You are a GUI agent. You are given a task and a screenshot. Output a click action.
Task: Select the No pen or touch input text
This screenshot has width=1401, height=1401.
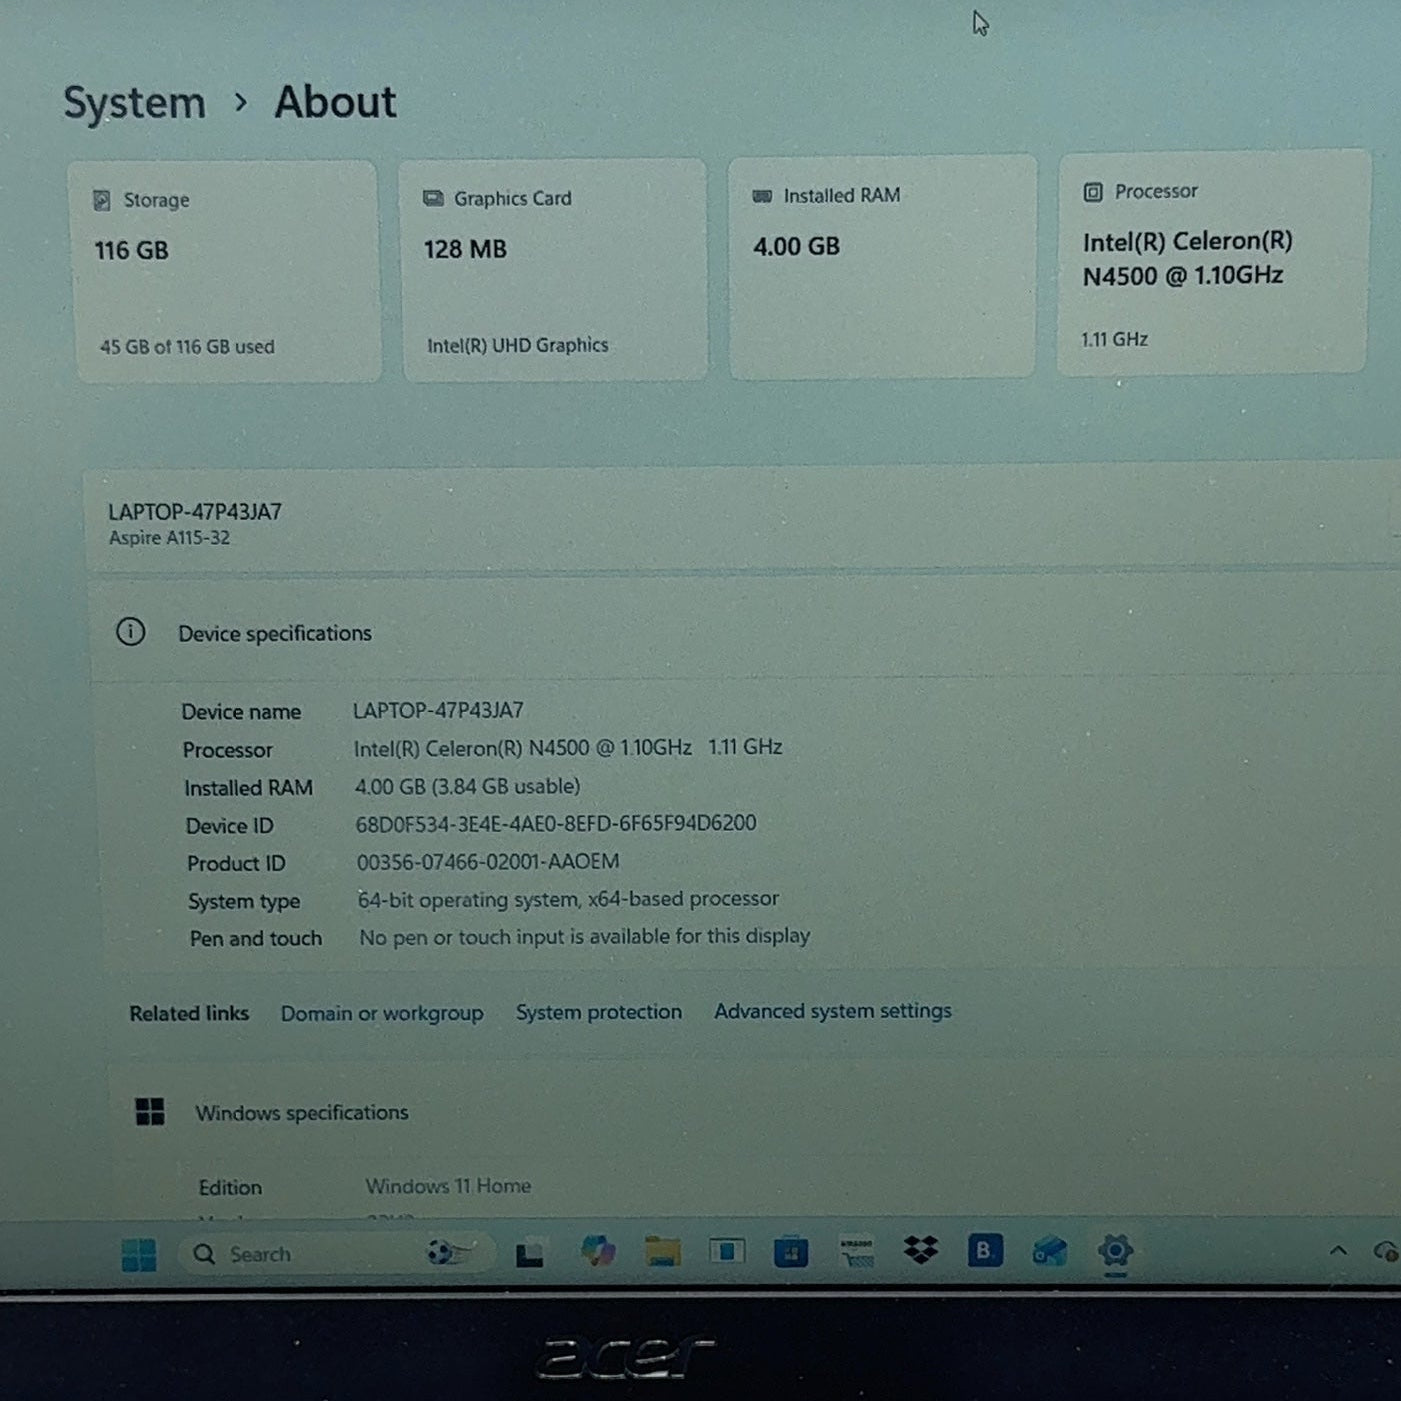pyautogui.click(x=585, y=936)
